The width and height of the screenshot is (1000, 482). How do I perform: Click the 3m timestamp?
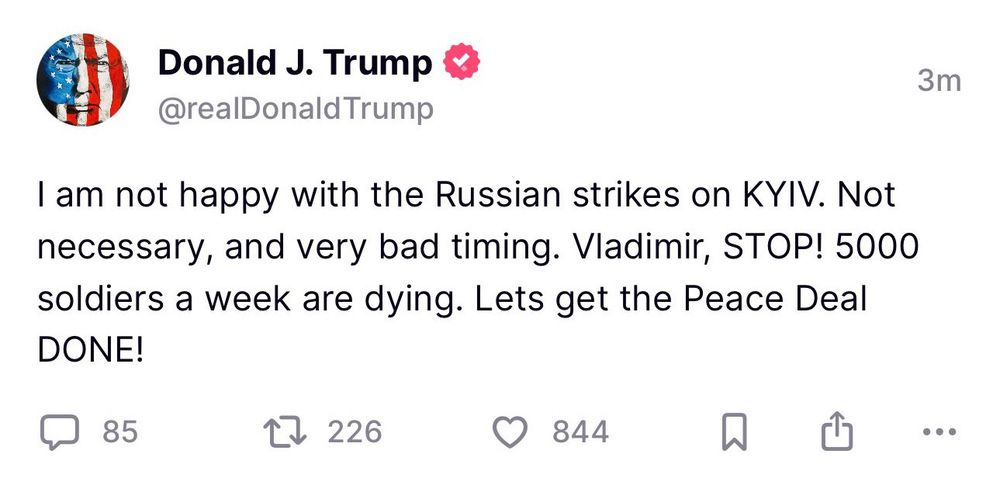point(939,82)
